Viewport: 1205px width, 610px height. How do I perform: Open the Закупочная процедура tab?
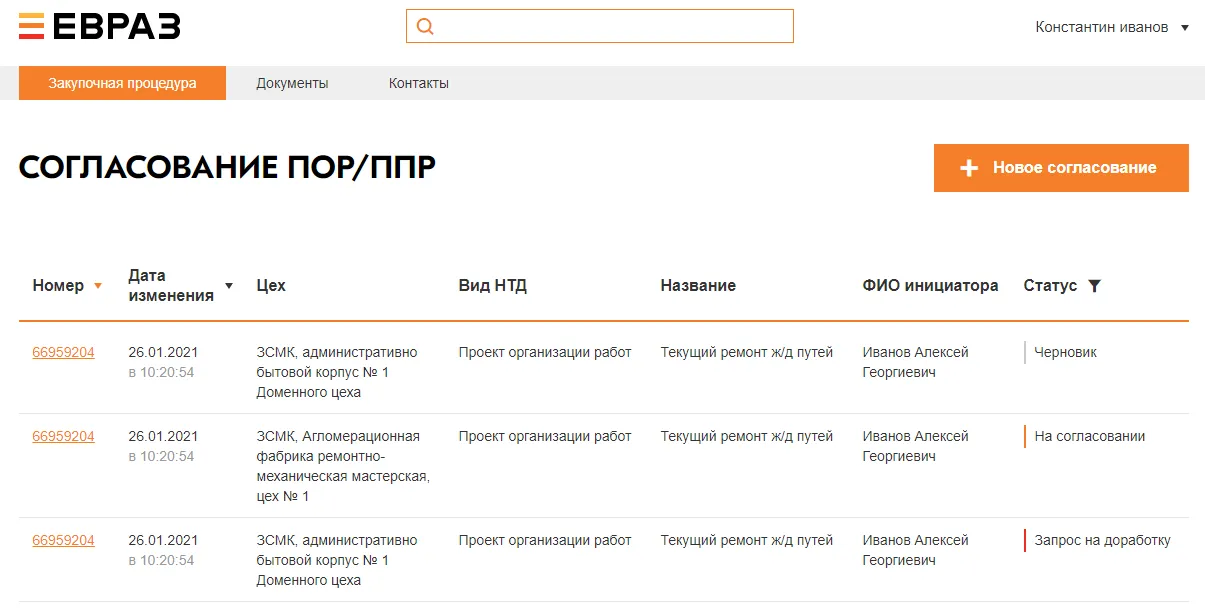(122, 83)
